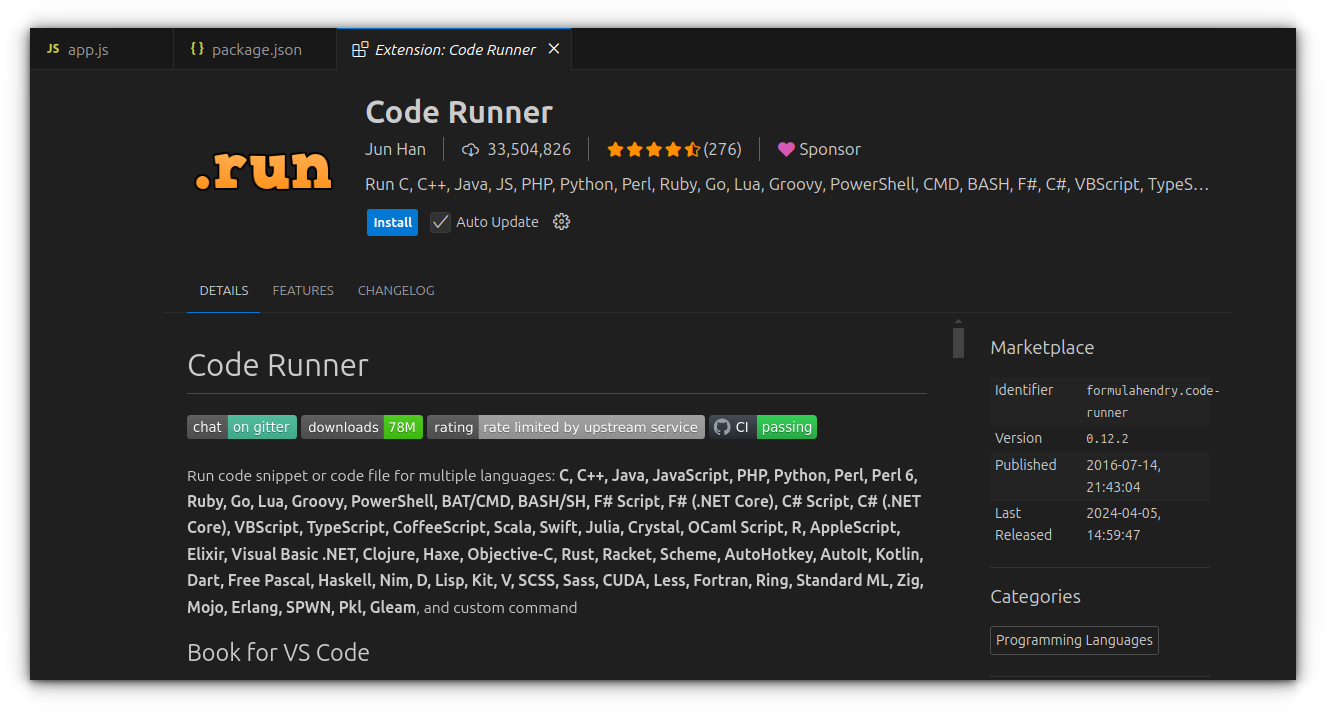
Task: Click the package.json braces icon
Action: (x=197, y=48)
